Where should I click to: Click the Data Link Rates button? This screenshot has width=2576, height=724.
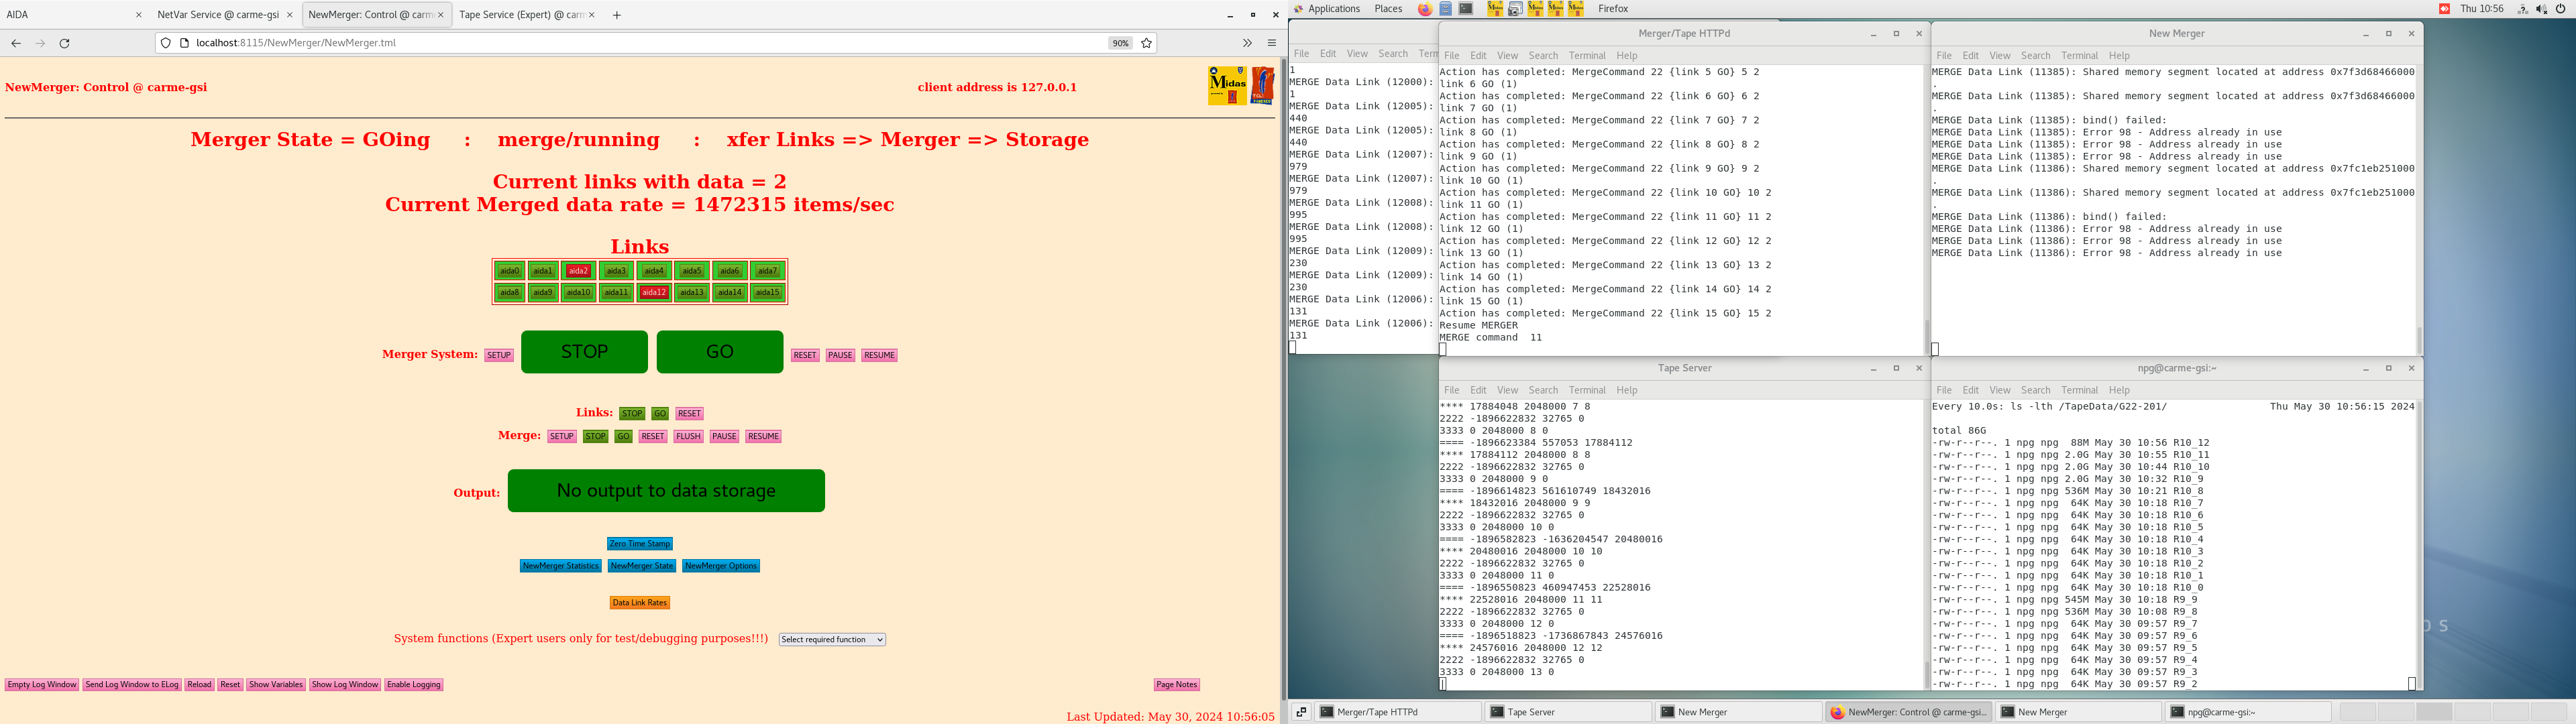click(640, 603)
